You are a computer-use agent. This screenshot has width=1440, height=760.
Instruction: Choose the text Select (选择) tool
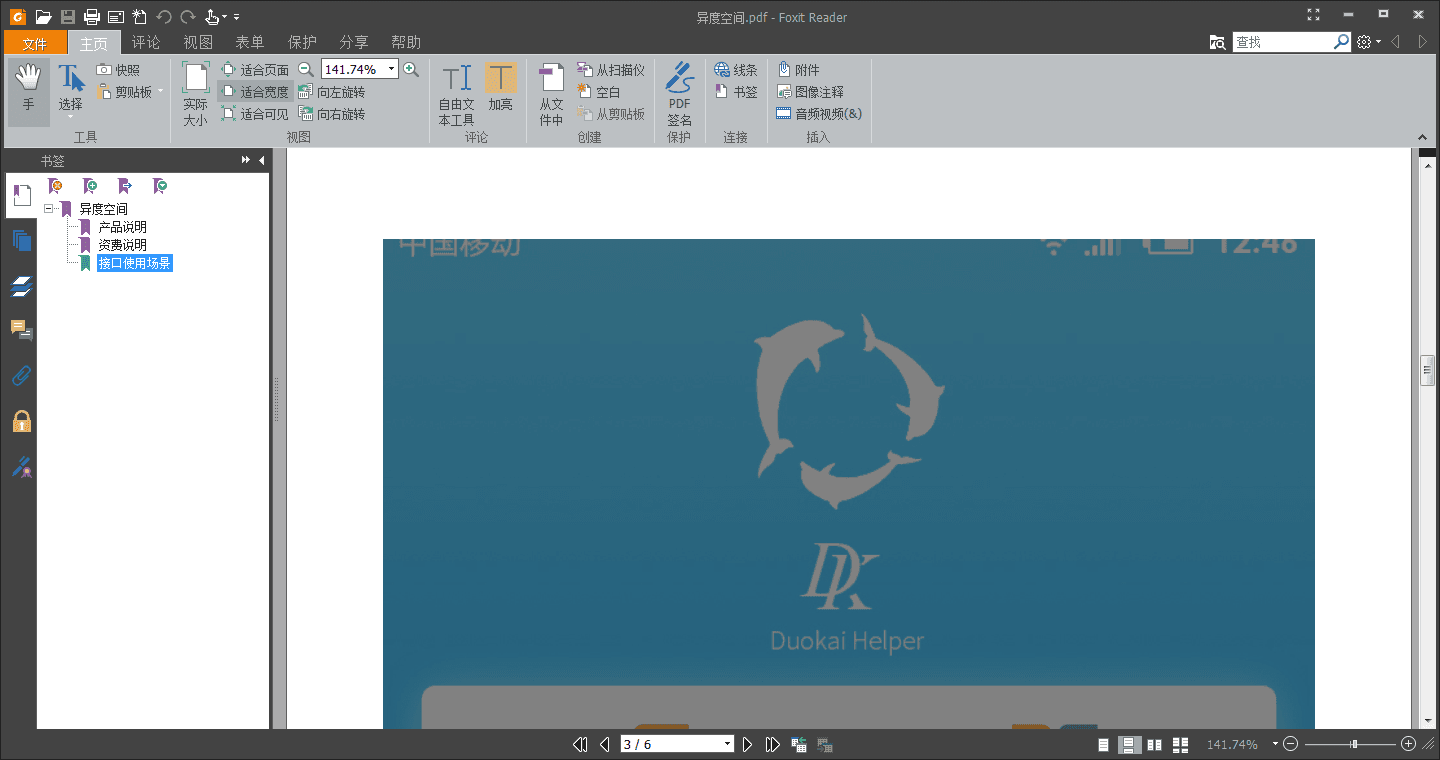(70, 89)
